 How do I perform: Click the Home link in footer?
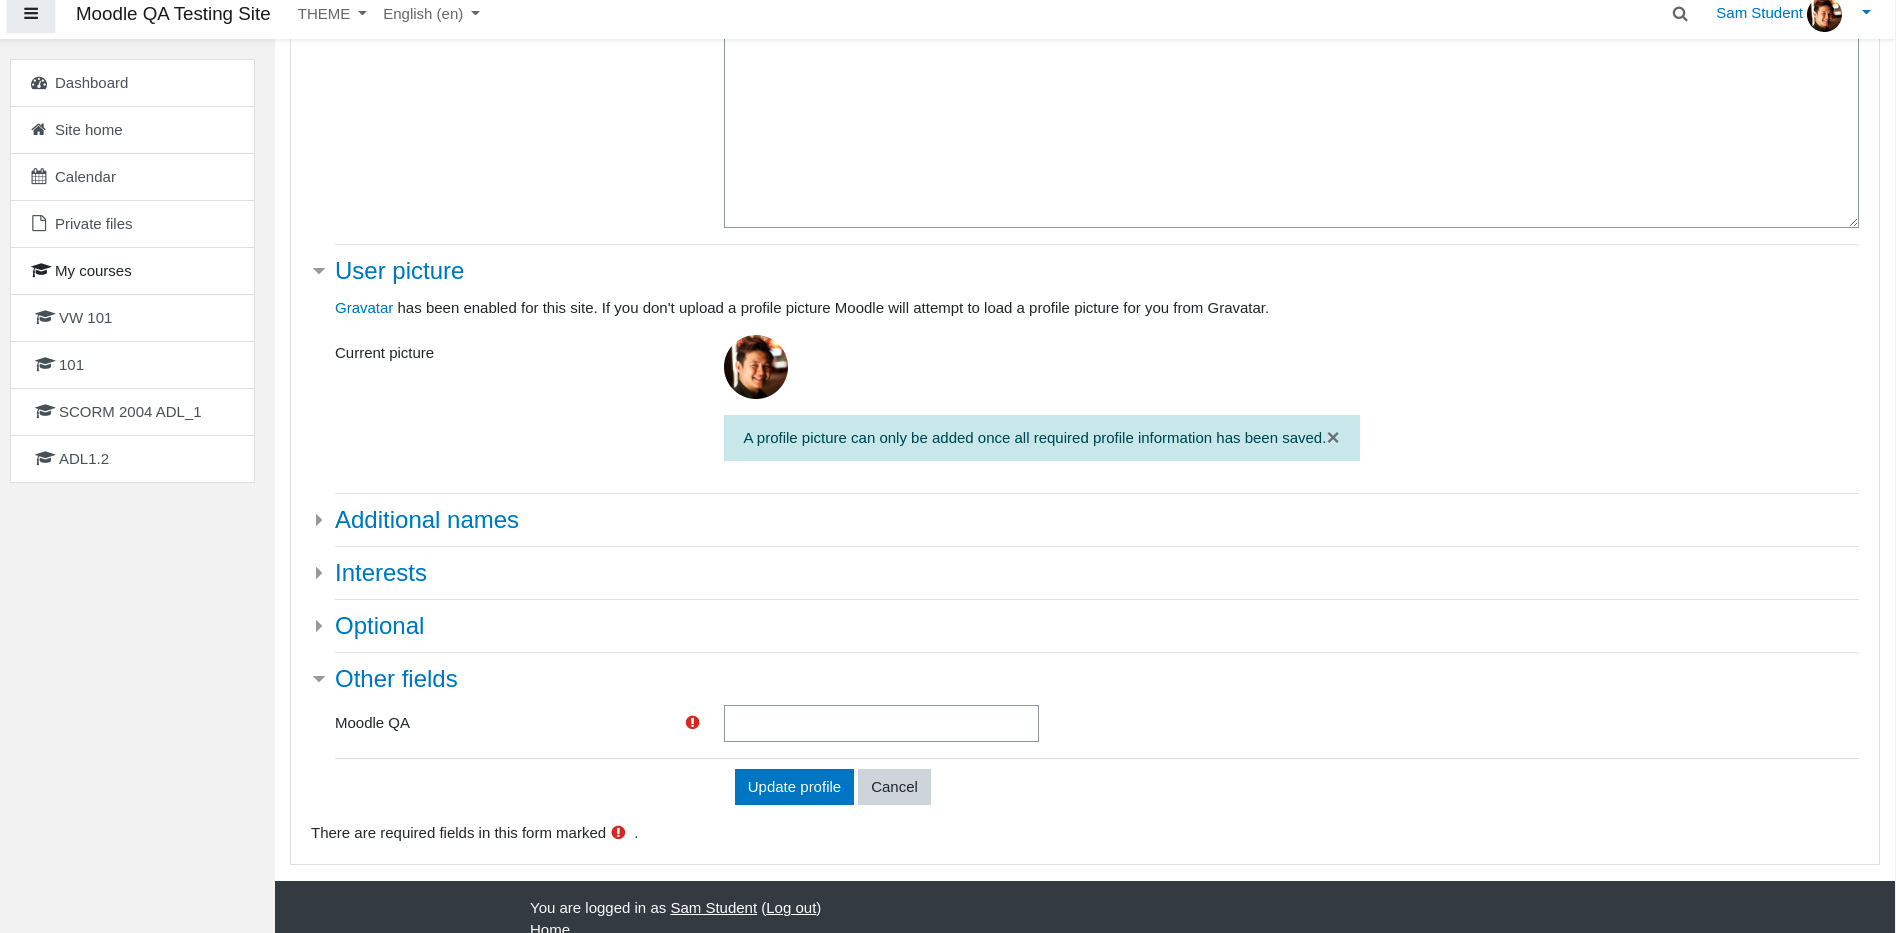[550, 927]
